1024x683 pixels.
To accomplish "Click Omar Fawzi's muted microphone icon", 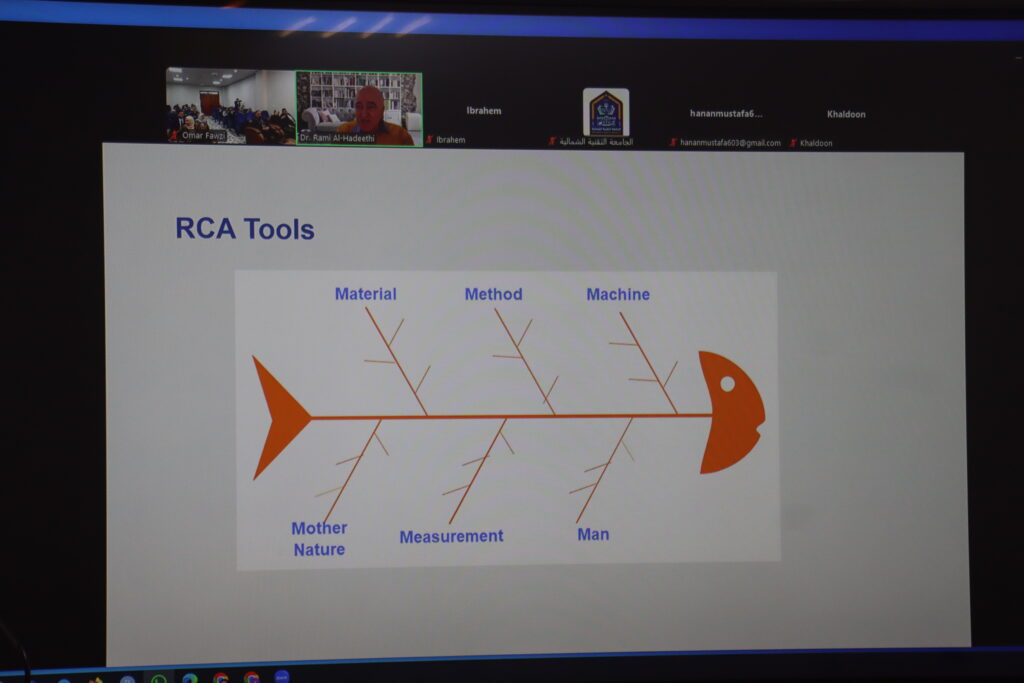I will (174, 136).
